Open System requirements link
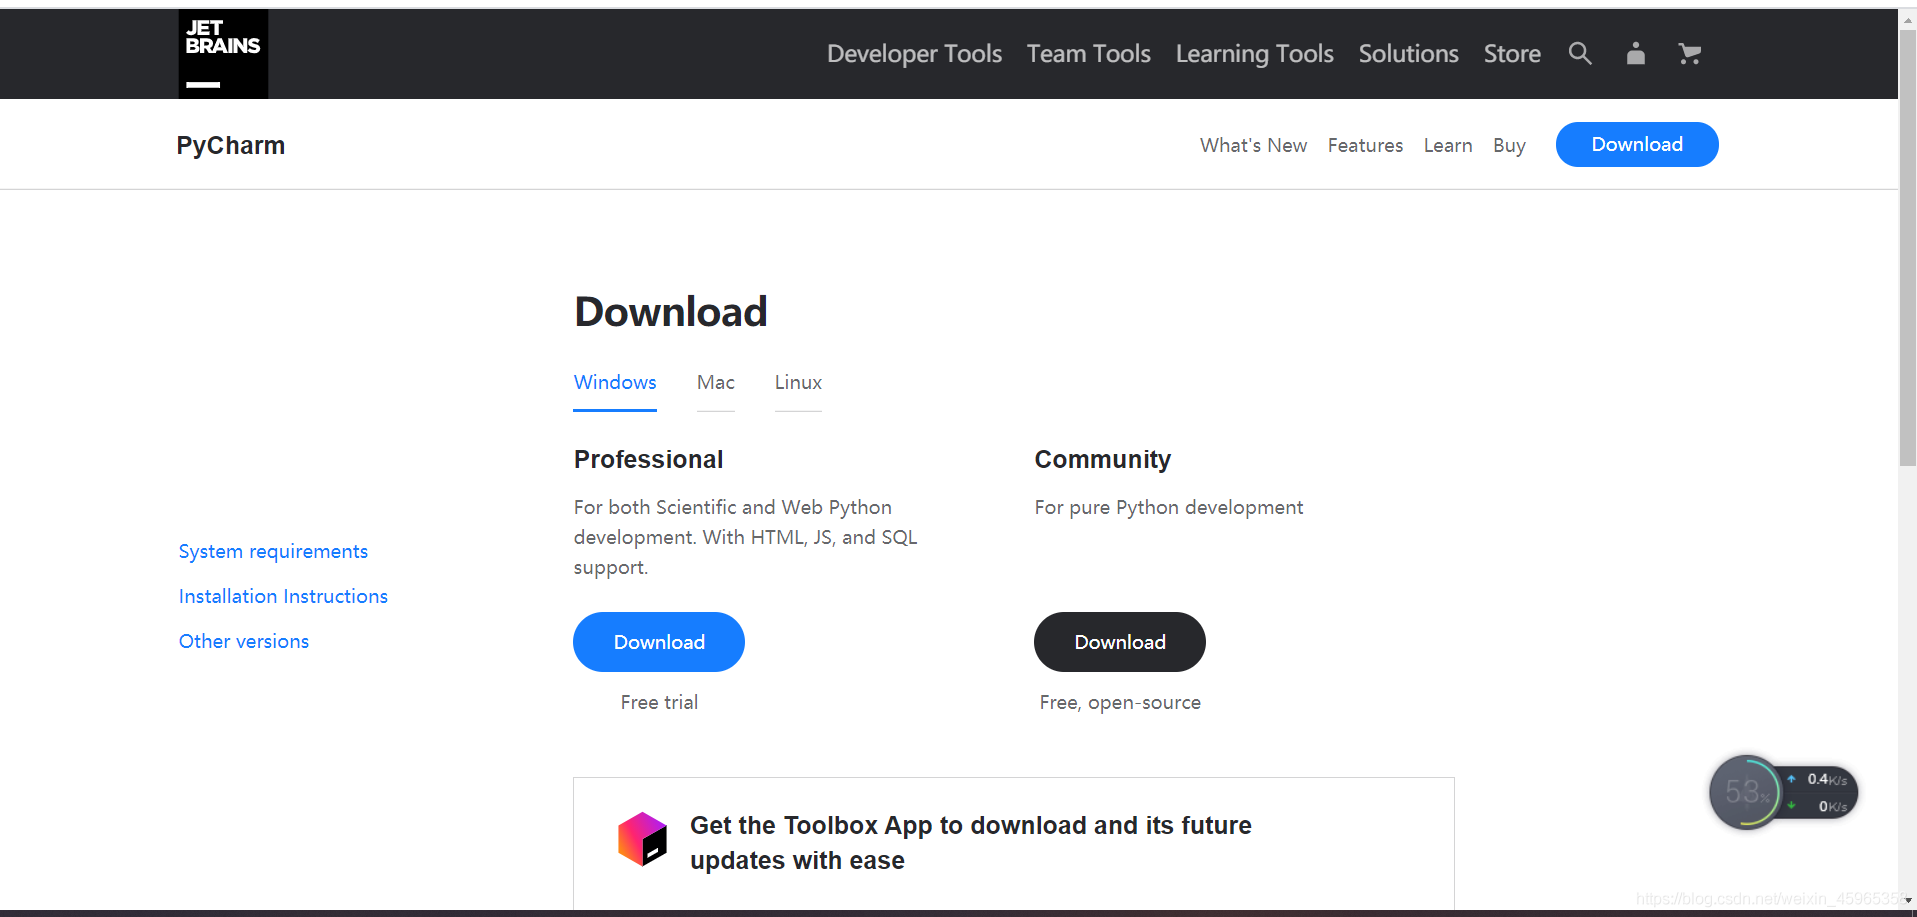This screenshot has height=917, width=1917. (273, 551)
